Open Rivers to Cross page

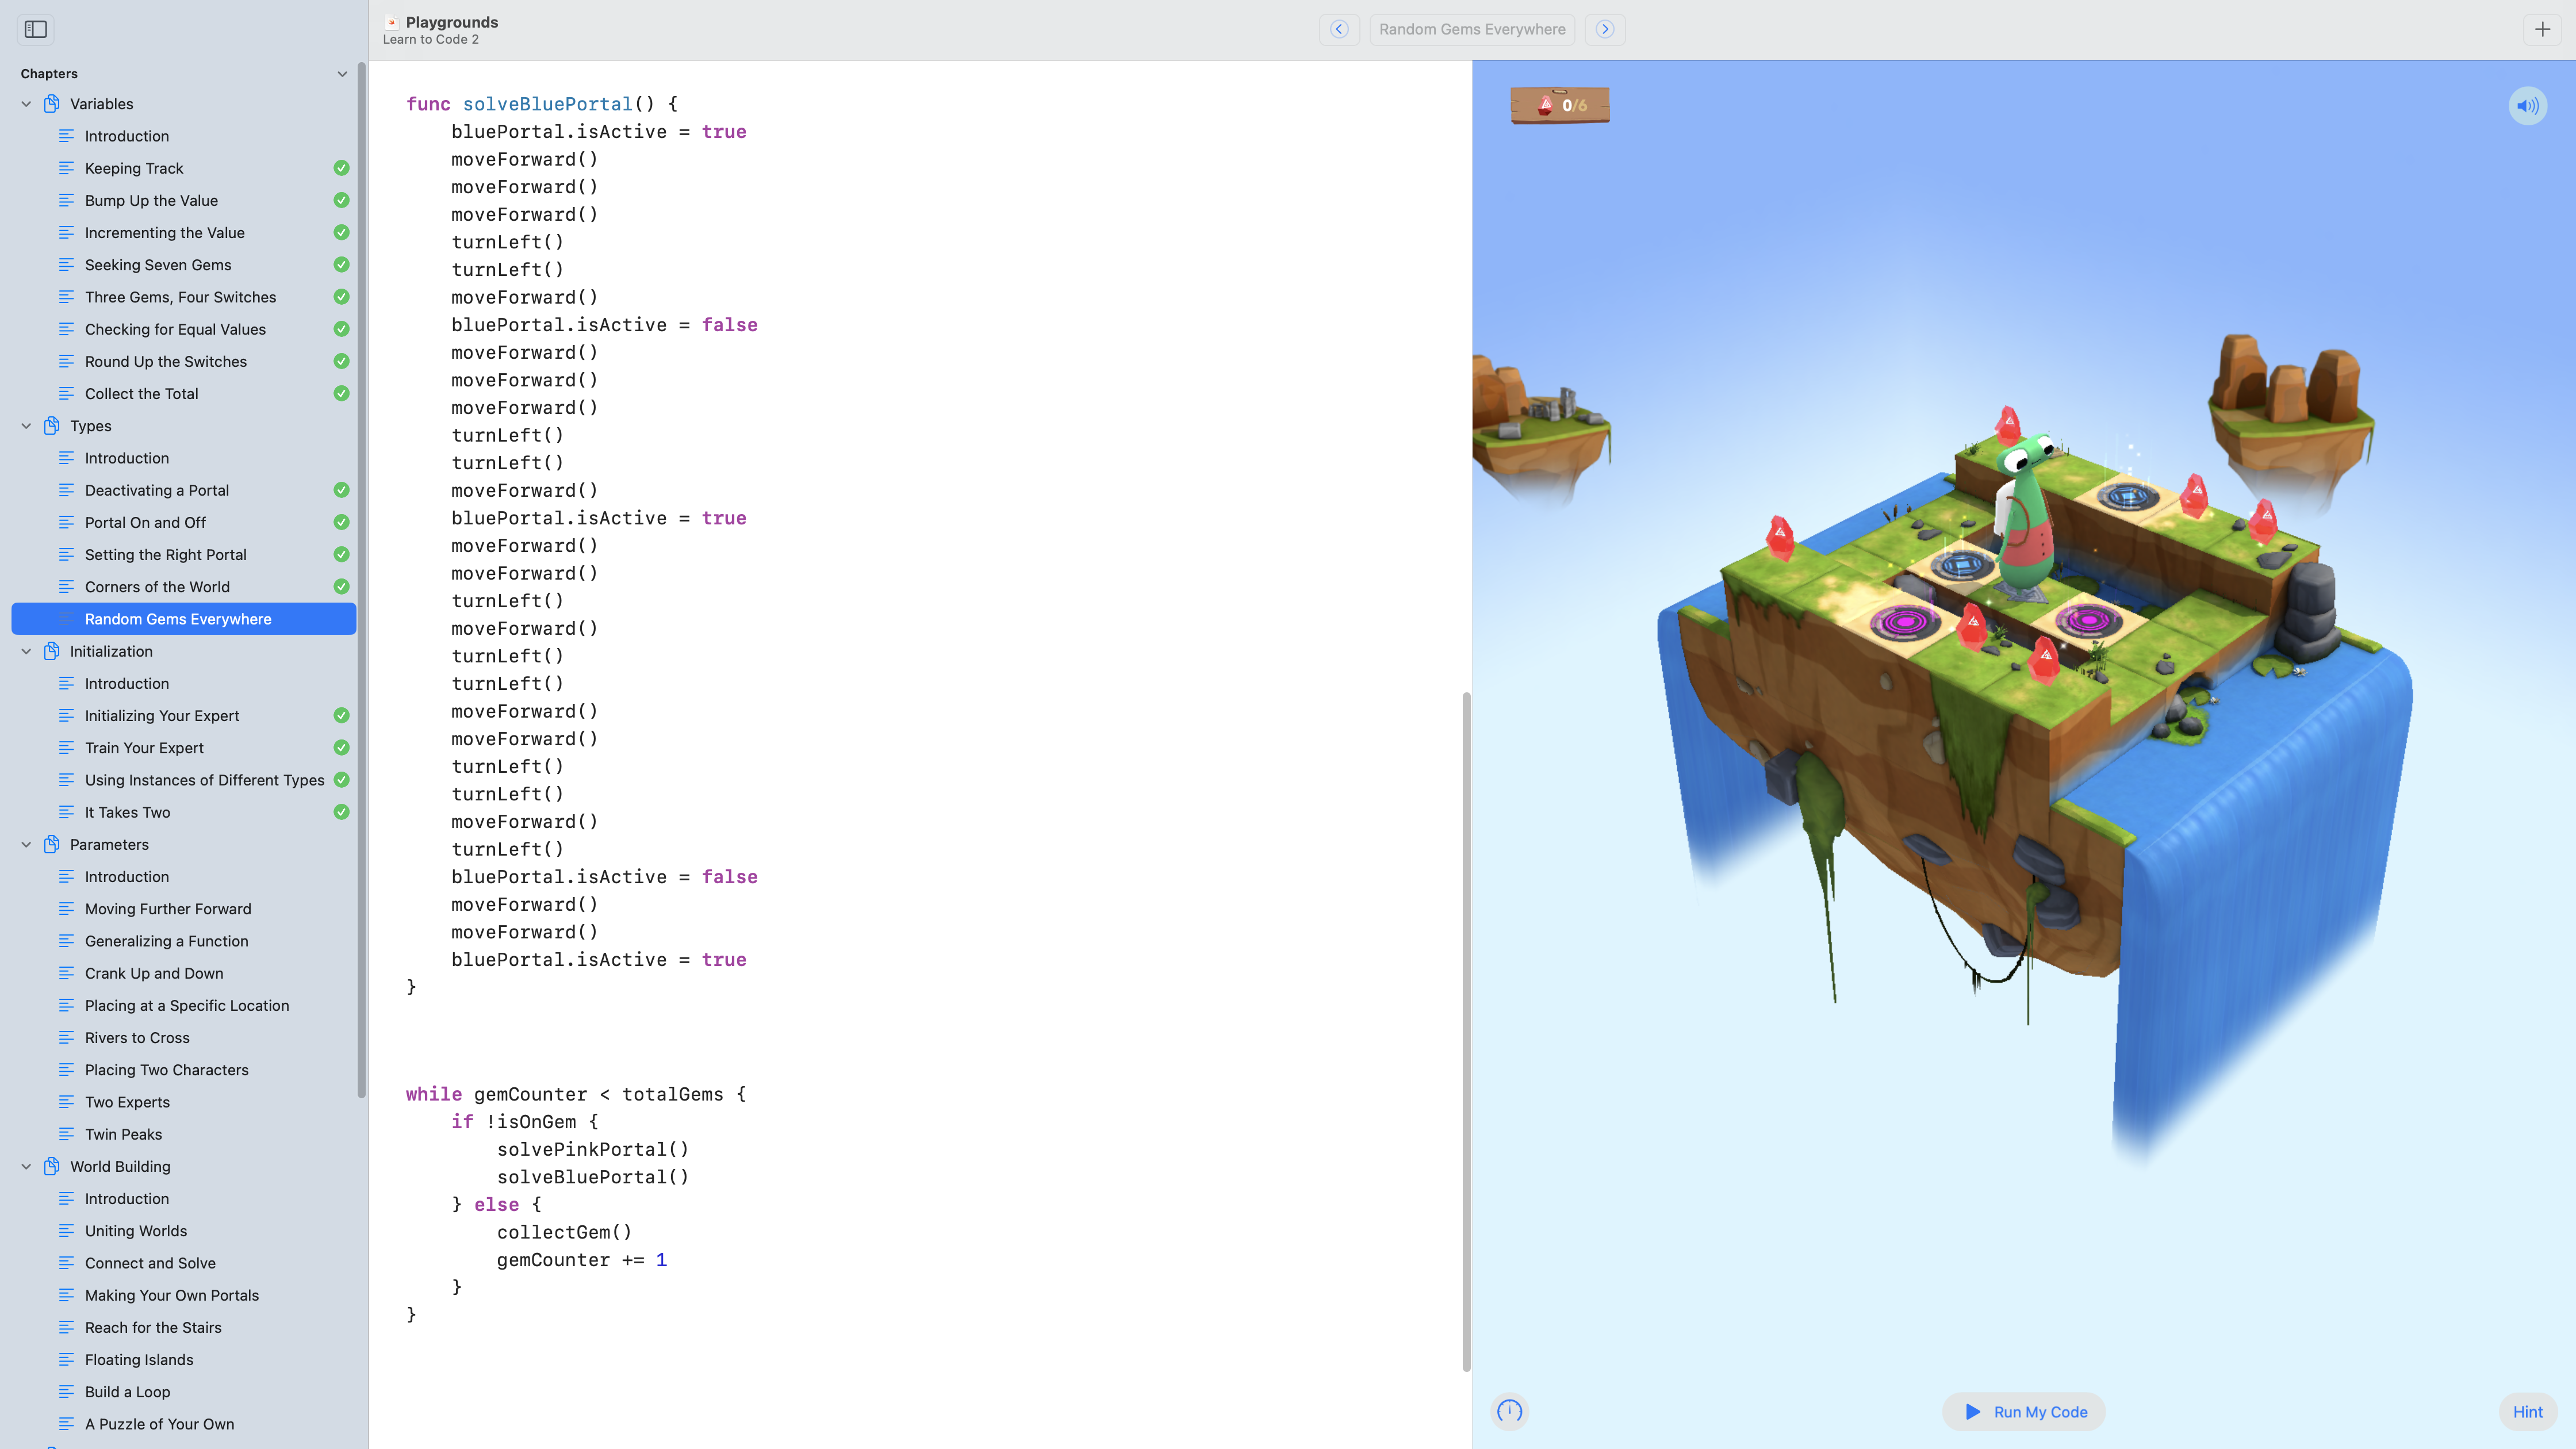(184, 1038)
